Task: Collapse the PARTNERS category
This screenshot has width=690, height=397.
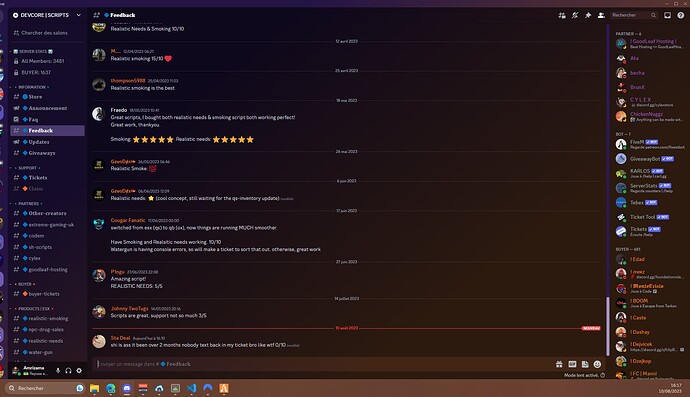Action: [x=29, y=203]
